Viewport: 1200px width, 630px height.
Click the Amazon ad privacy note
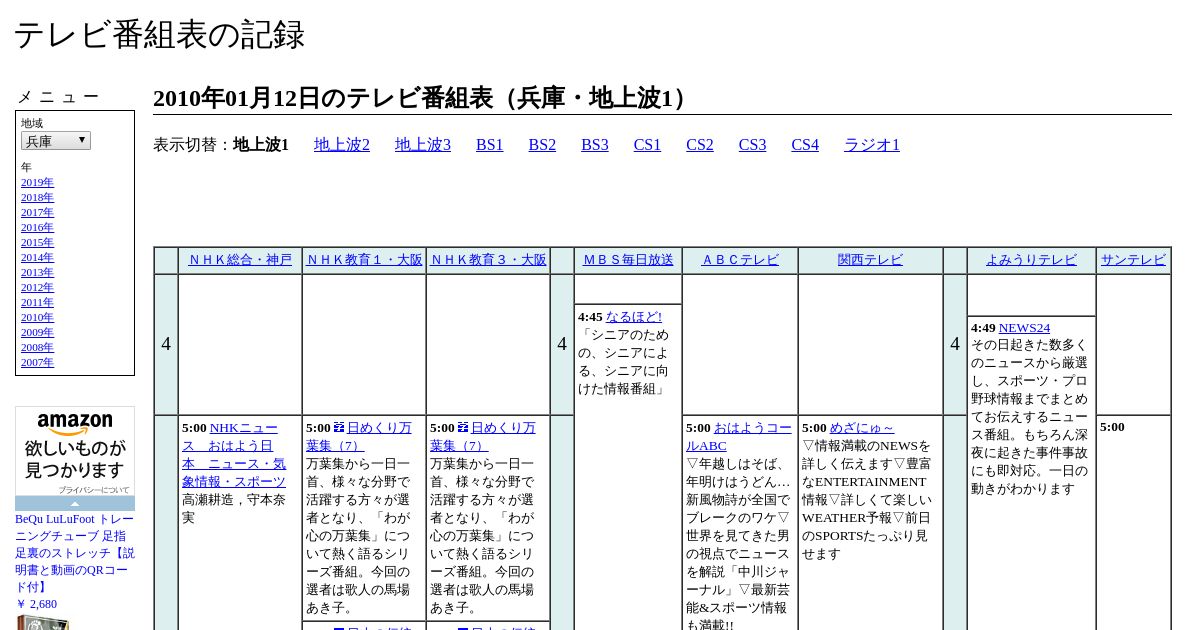pyautogui.click(x=93, y=490)
